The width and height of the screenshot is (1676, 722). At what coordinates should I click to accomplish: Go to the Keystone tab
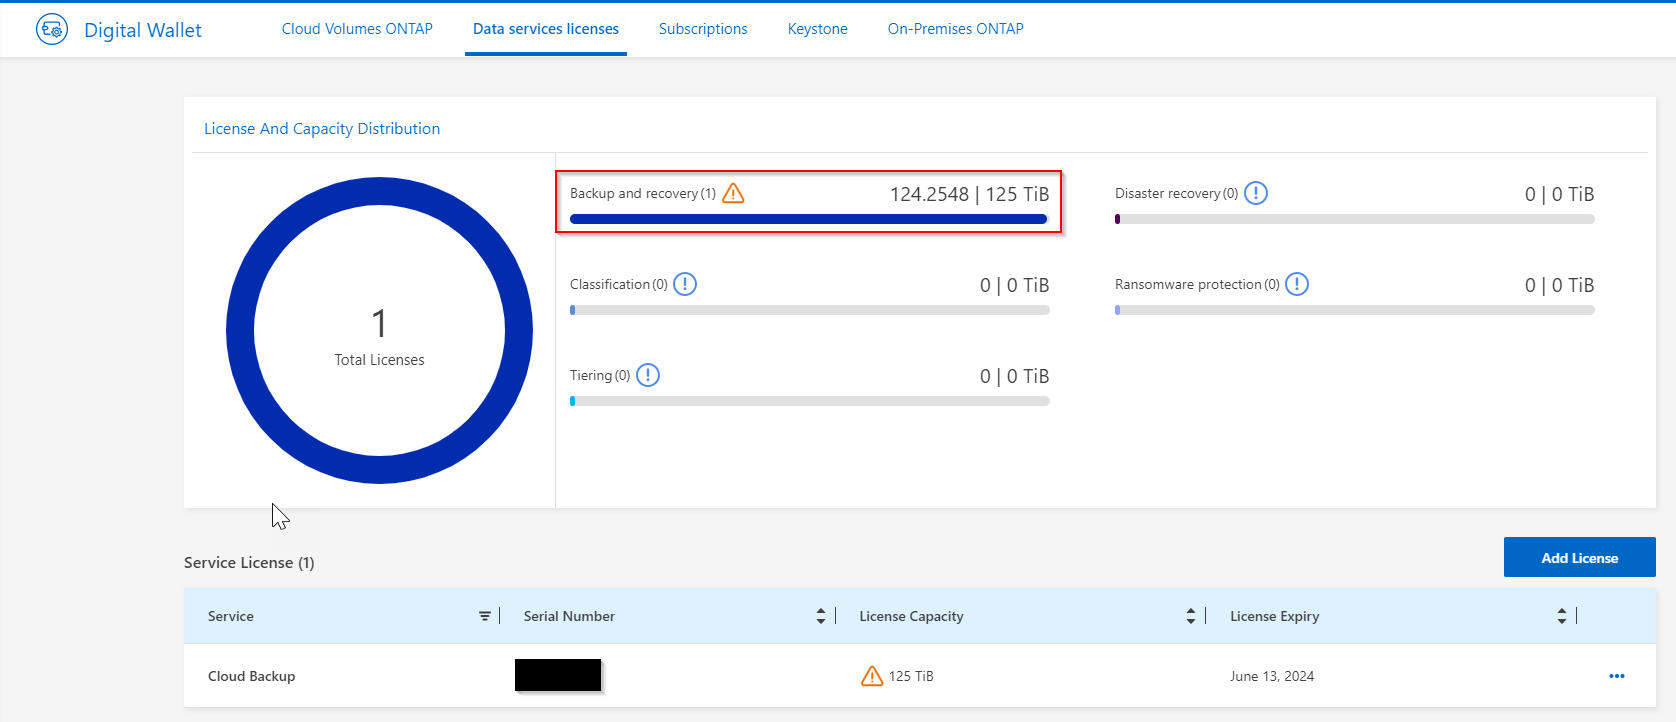817,29
